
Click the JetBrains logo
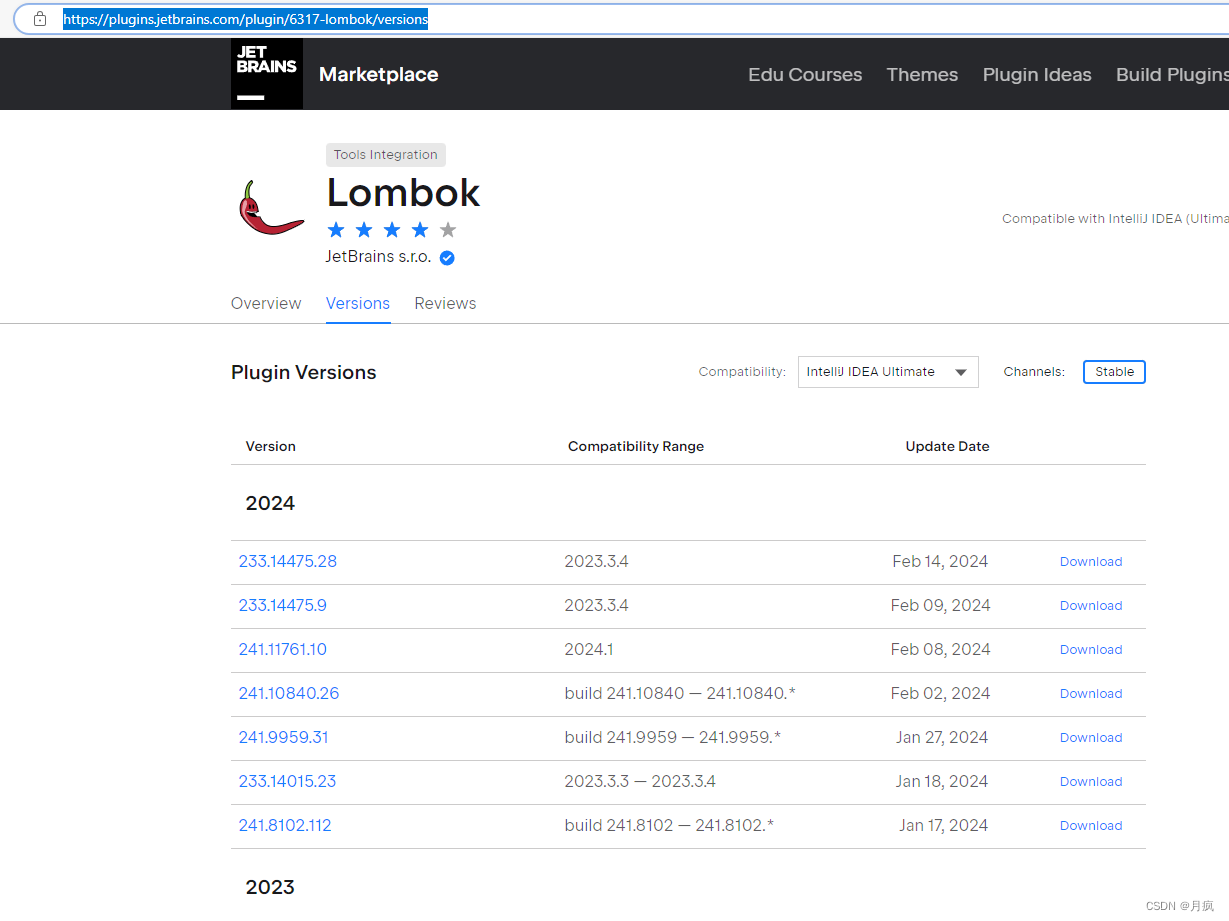point(267,74)
